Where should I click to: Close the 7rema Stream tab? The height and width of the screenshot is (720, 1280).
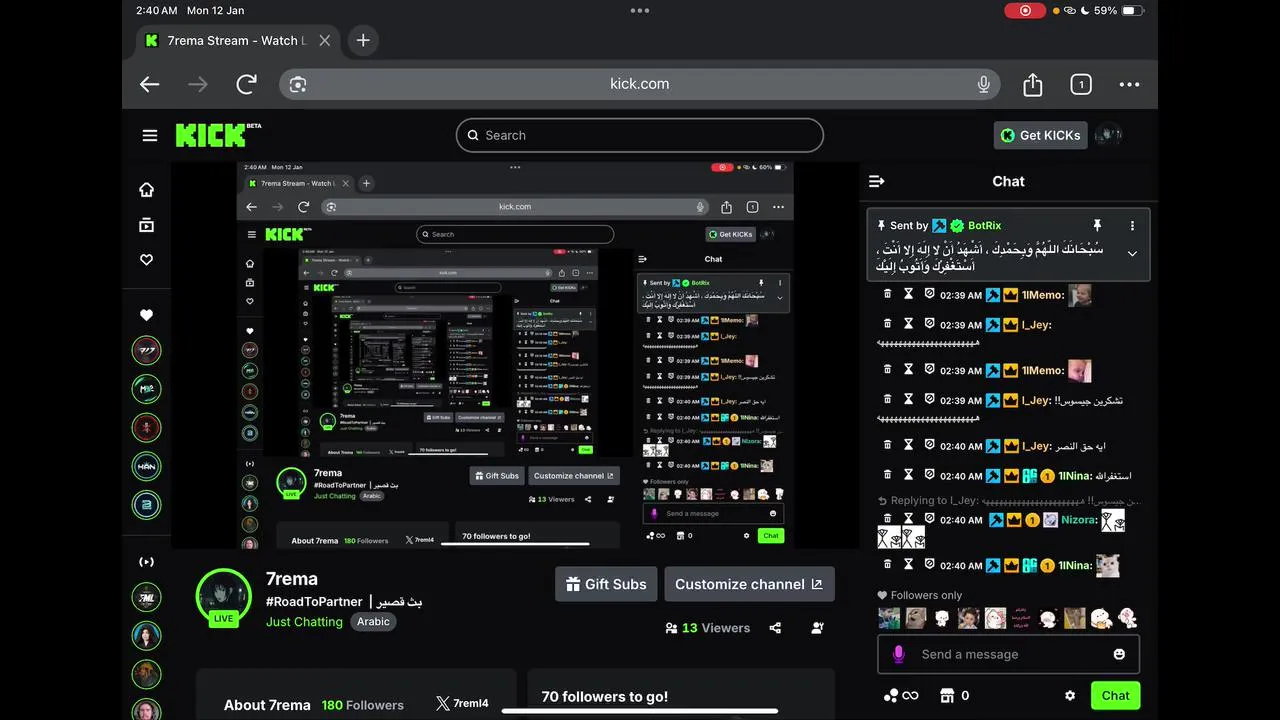tap(325, 41)
